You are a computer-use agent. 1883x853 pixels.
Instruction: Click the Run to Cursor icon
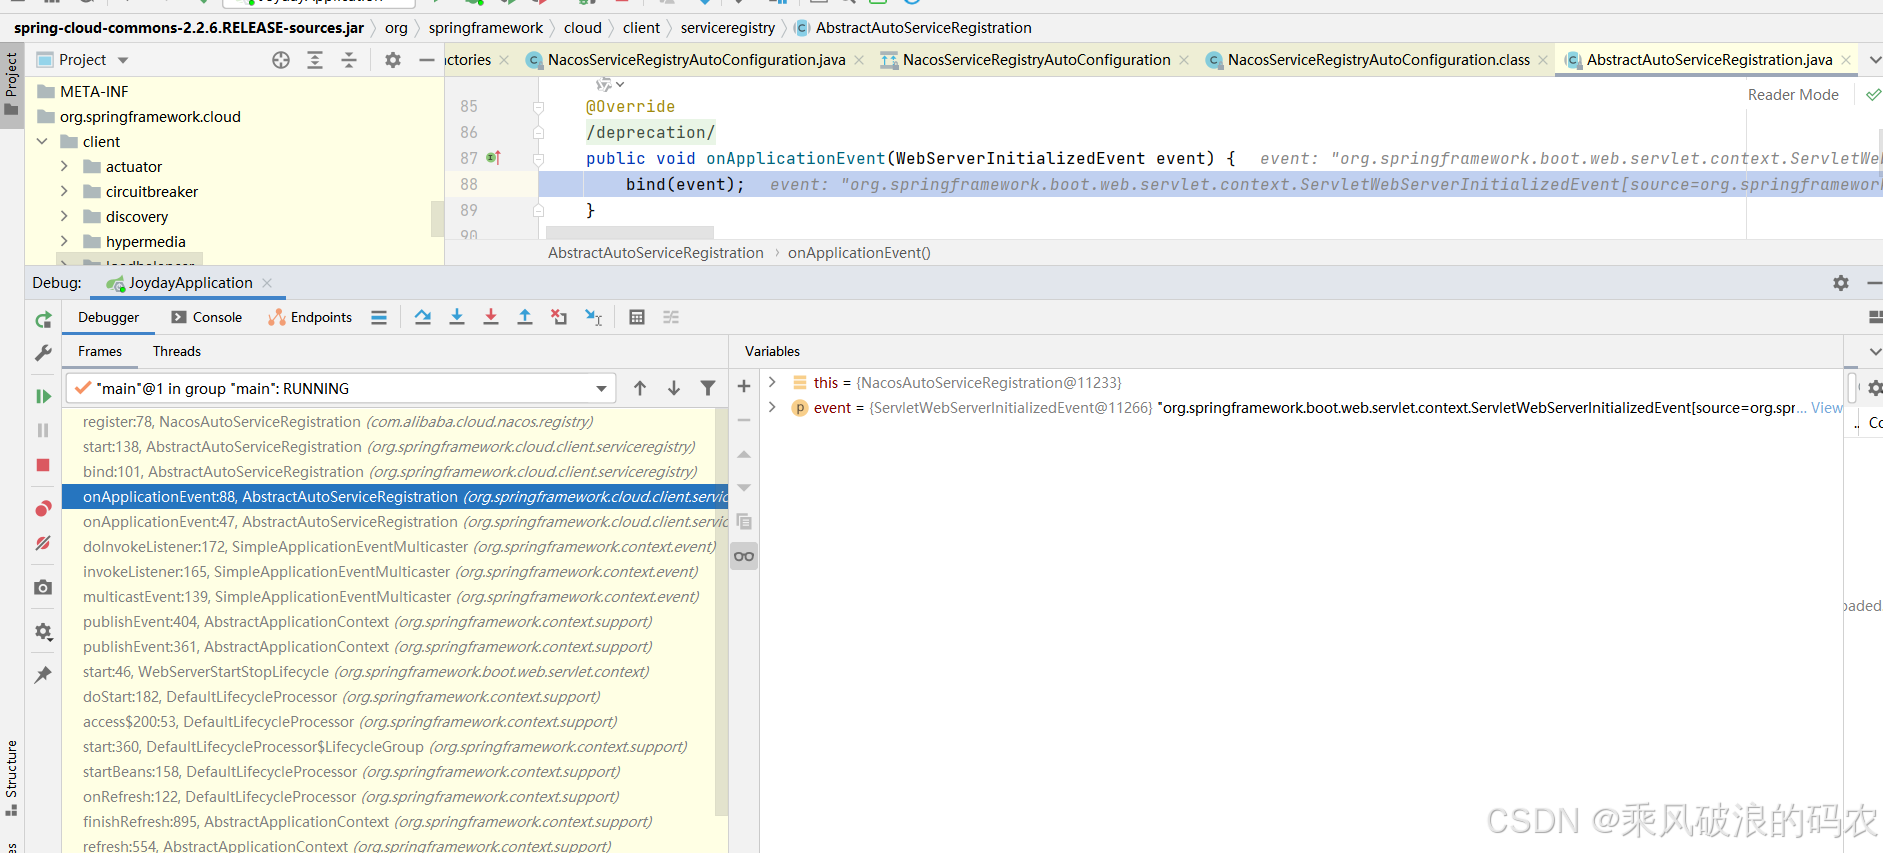tap(593, 317)
